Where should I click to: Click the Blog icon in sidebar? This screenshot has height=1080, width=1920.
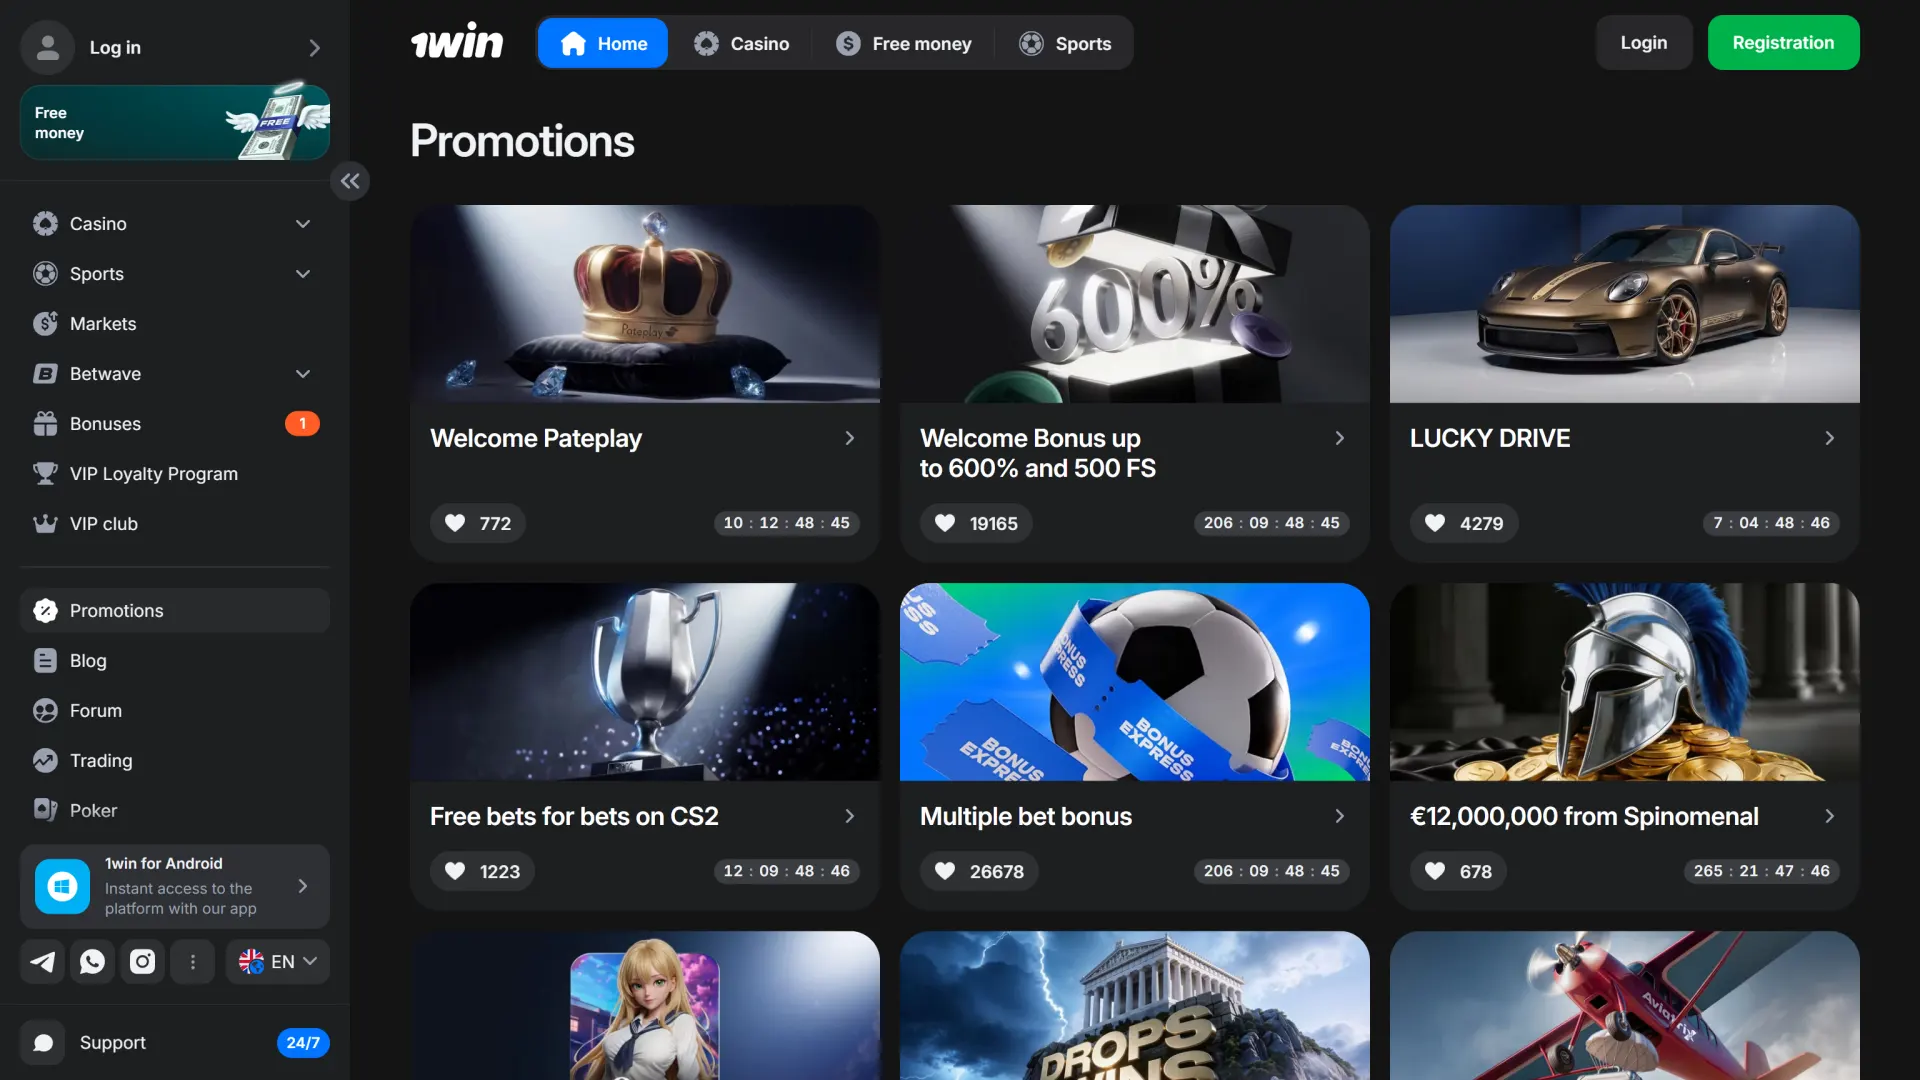coord(45,660)
